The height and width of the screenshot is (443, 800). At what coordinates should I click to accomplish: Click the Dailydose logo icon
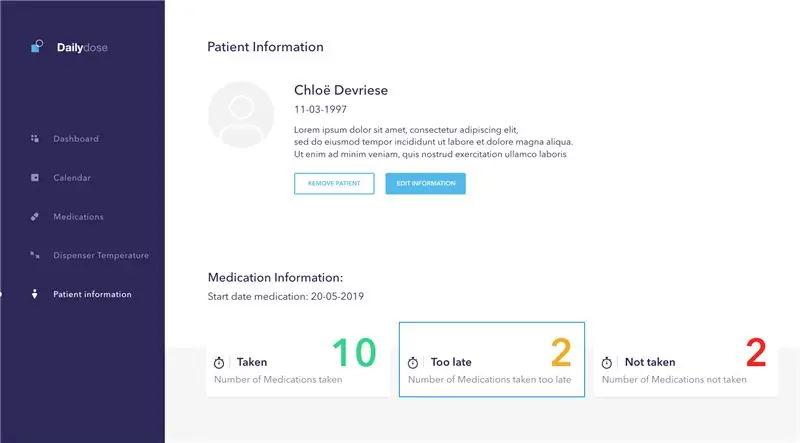(37, 46)
